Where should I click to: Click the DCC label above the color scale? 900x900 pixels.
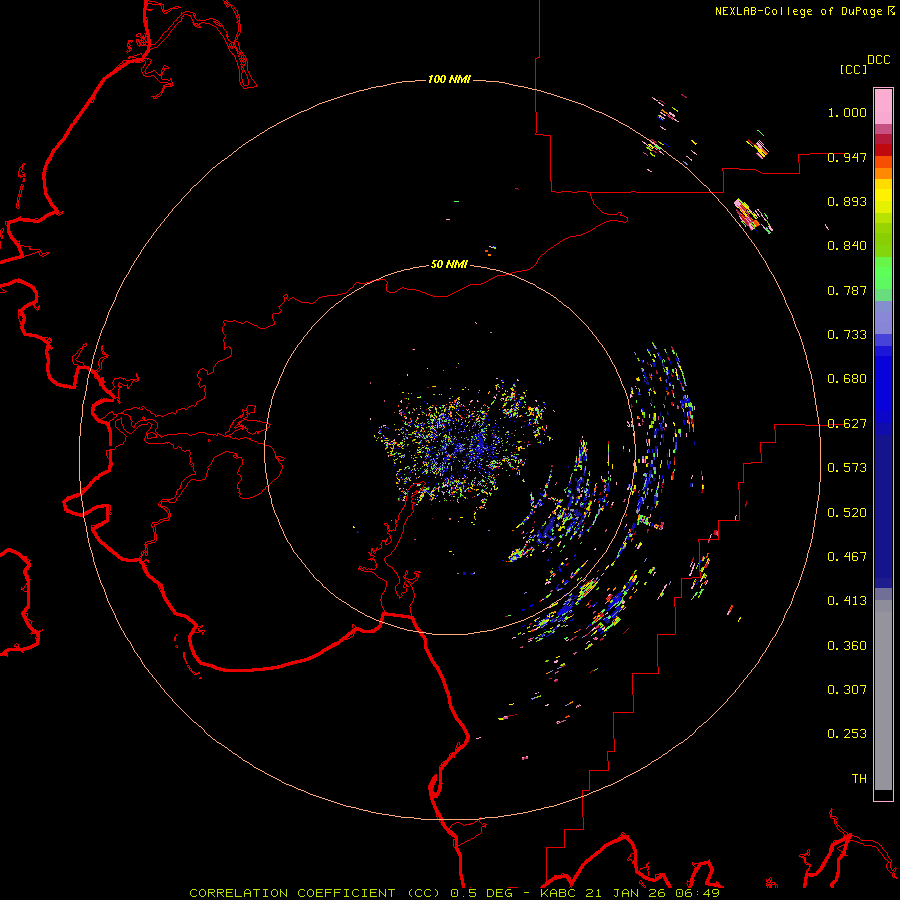pos(878,60)
